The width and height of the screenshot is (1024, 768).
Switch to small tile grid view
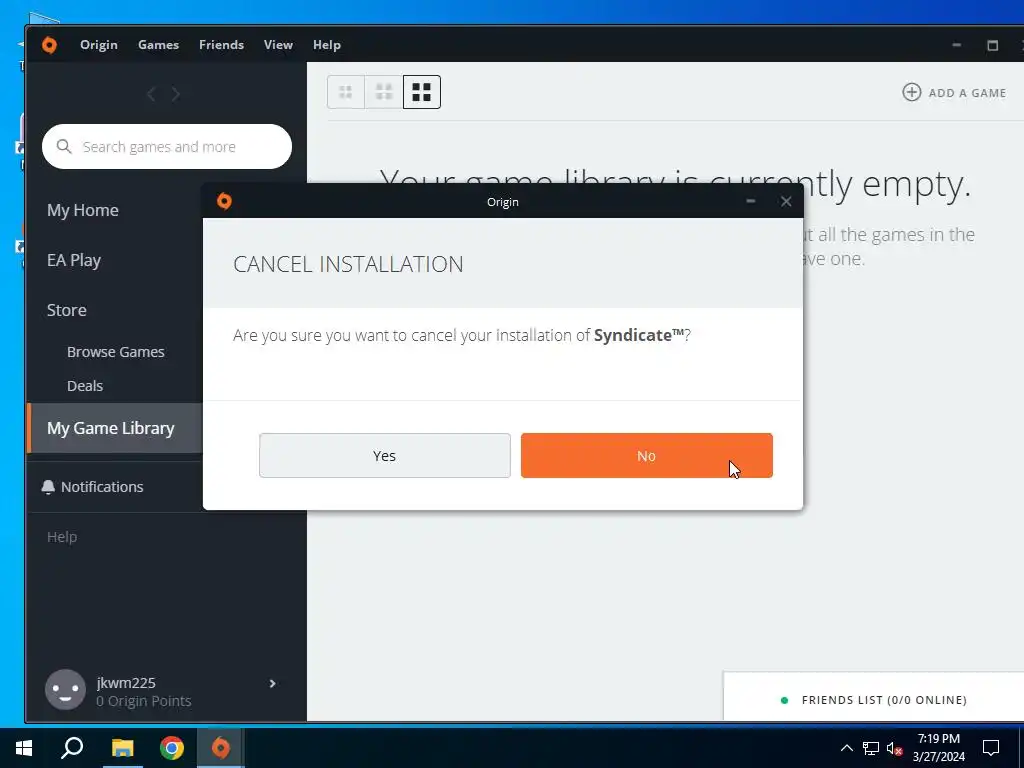coord(345,92)
